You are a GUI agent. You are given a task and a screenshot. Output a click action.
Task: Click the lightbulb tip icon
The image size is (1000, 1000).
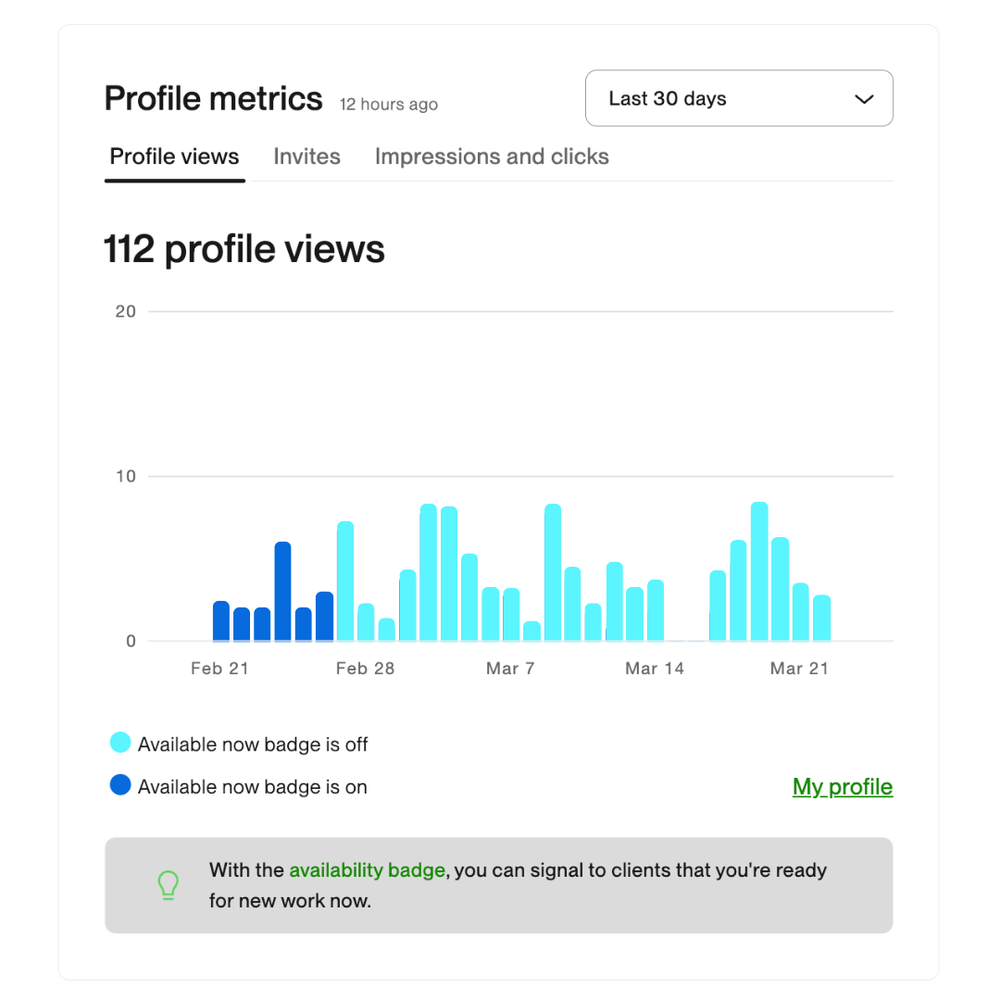point(167,885)
